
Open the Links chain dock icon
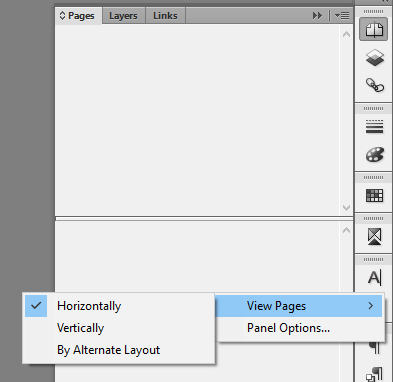pyautogui.click(x=375, y=85)
